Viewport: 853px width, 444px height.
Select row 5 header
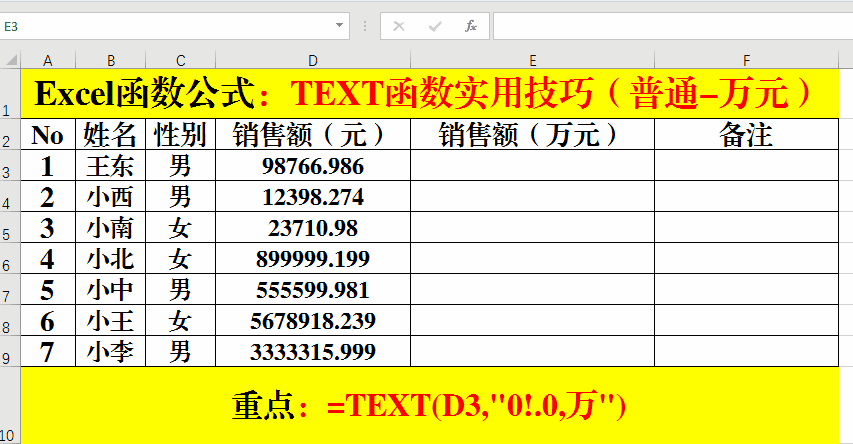click(x=10, y=227)
